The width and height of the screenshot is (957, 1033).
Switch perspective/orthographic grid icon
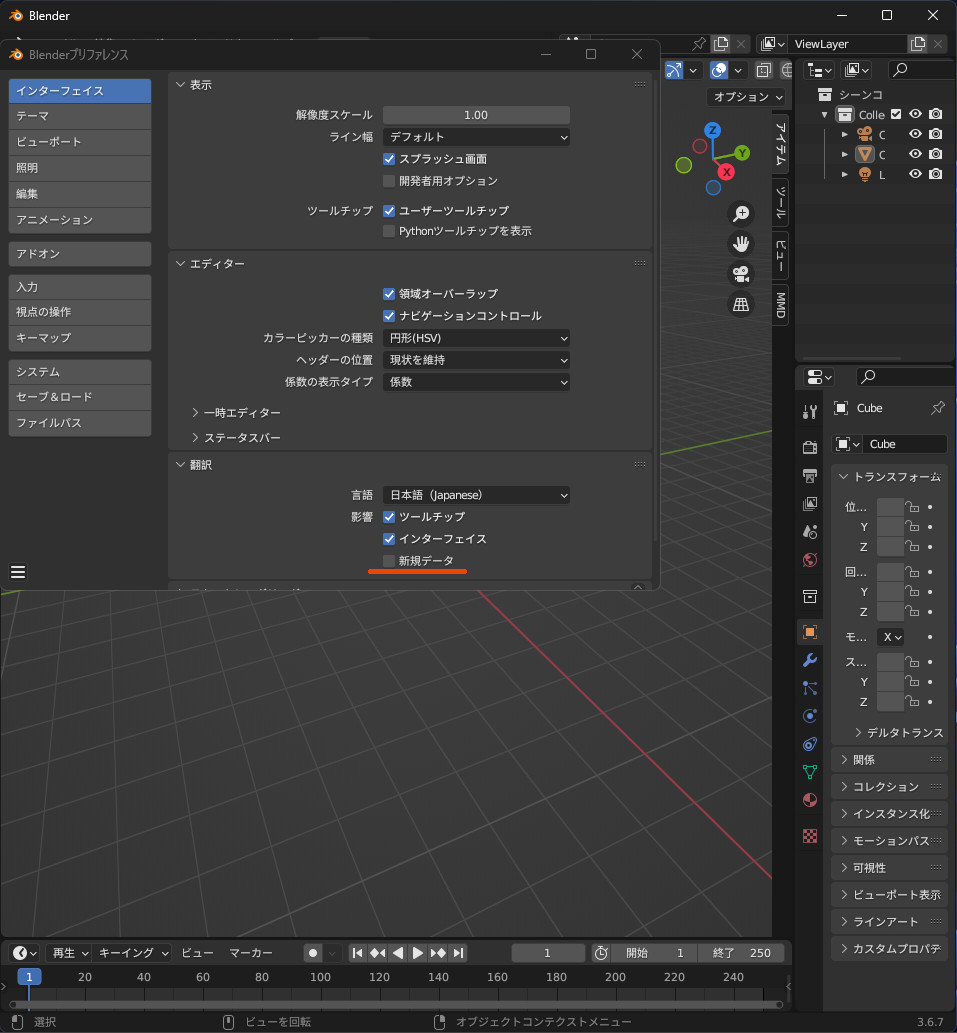click(741, 305)
